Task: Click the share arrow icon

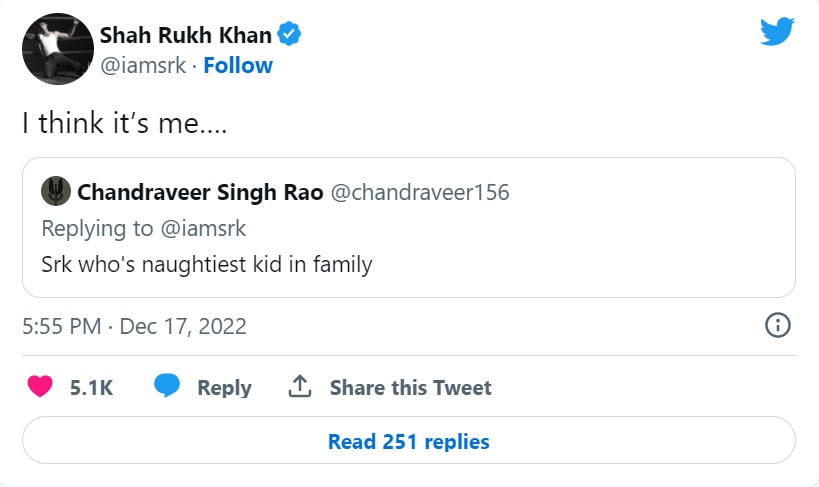Action: tap(299, 387)
